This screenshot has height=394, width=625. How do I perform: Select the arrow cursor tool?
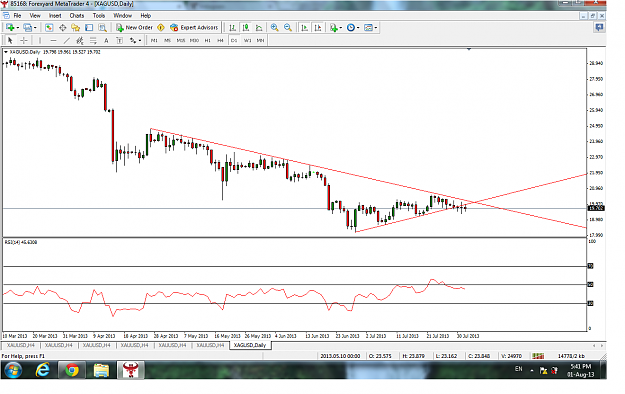click(x=10, y=40)
